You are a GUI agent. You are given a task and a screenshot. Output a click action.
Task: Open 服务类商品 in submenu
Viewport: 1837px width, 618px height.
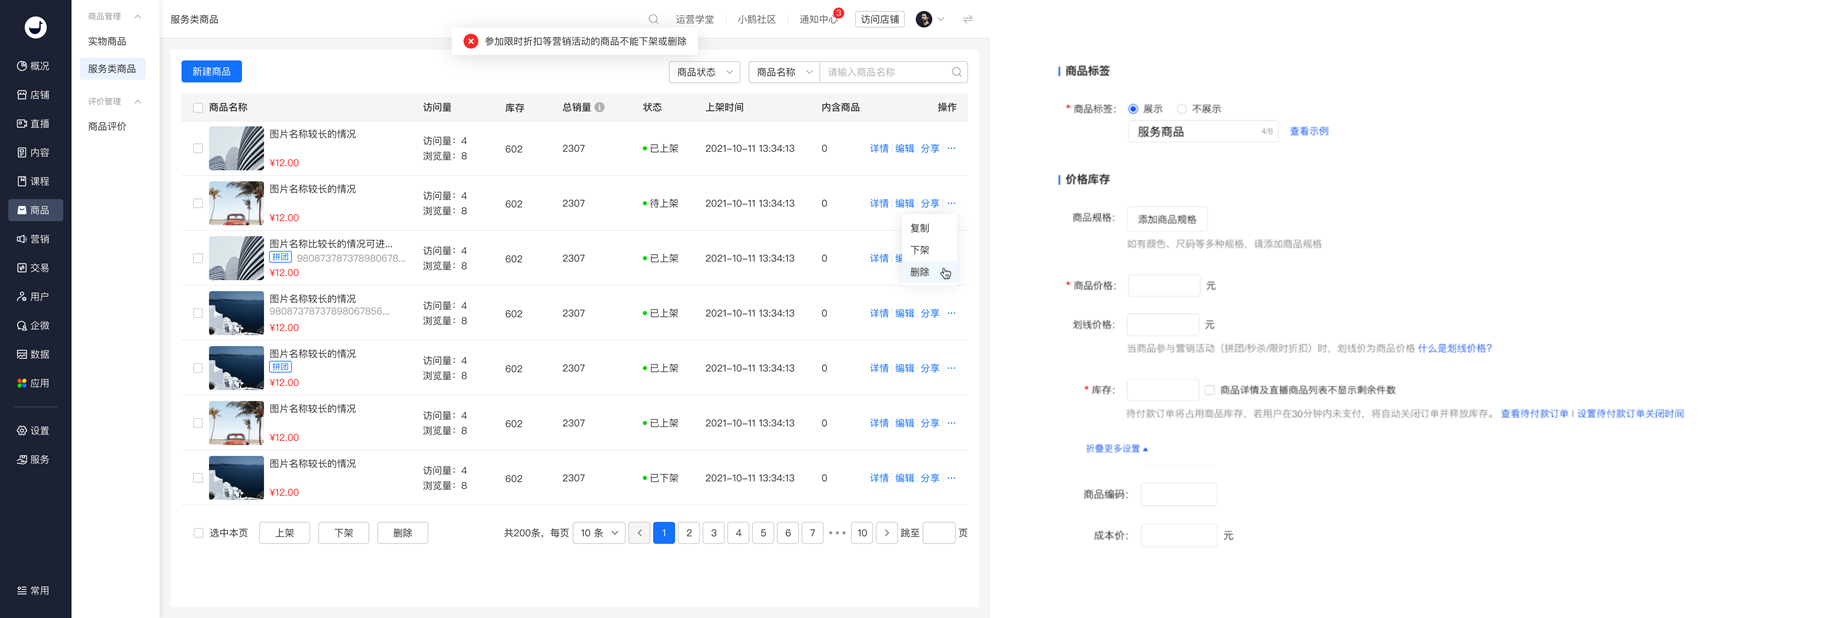click(x=113, y=69)
